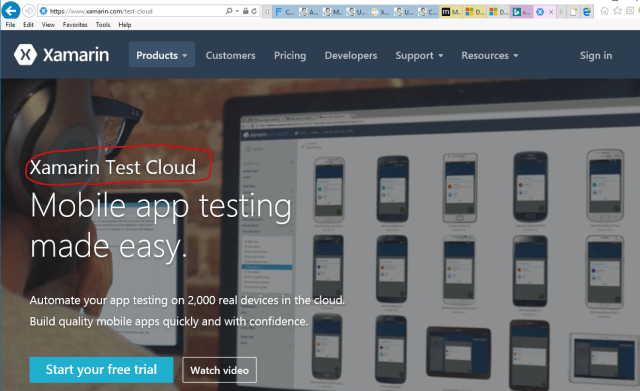
Task: Switch to the tab with the blue F icon
Action: pos(284,12)
